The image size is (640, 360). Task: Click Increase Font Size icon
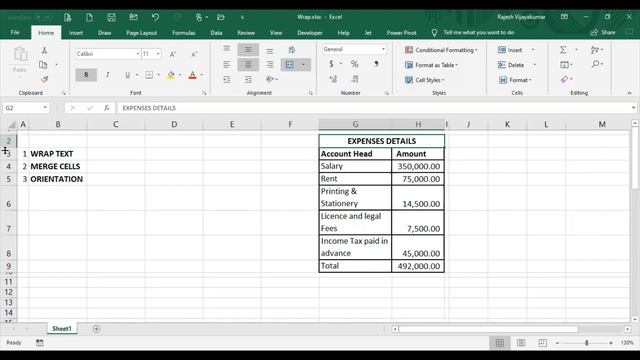pyautogui.click(x=173, y=54)
